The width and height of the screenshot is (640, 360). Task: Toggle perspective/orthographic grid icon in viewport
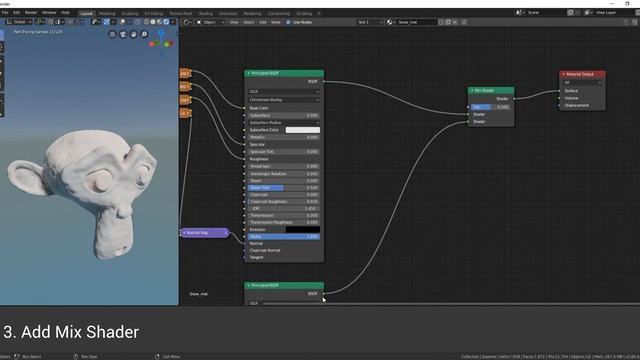point(112,34)
